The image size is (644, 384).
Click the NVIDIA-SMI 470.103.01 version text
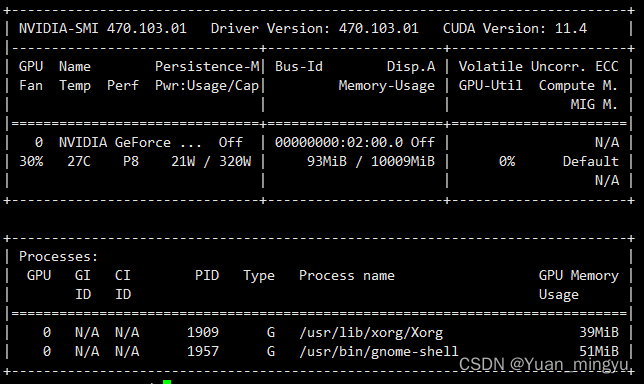click(x=103, y=28)
